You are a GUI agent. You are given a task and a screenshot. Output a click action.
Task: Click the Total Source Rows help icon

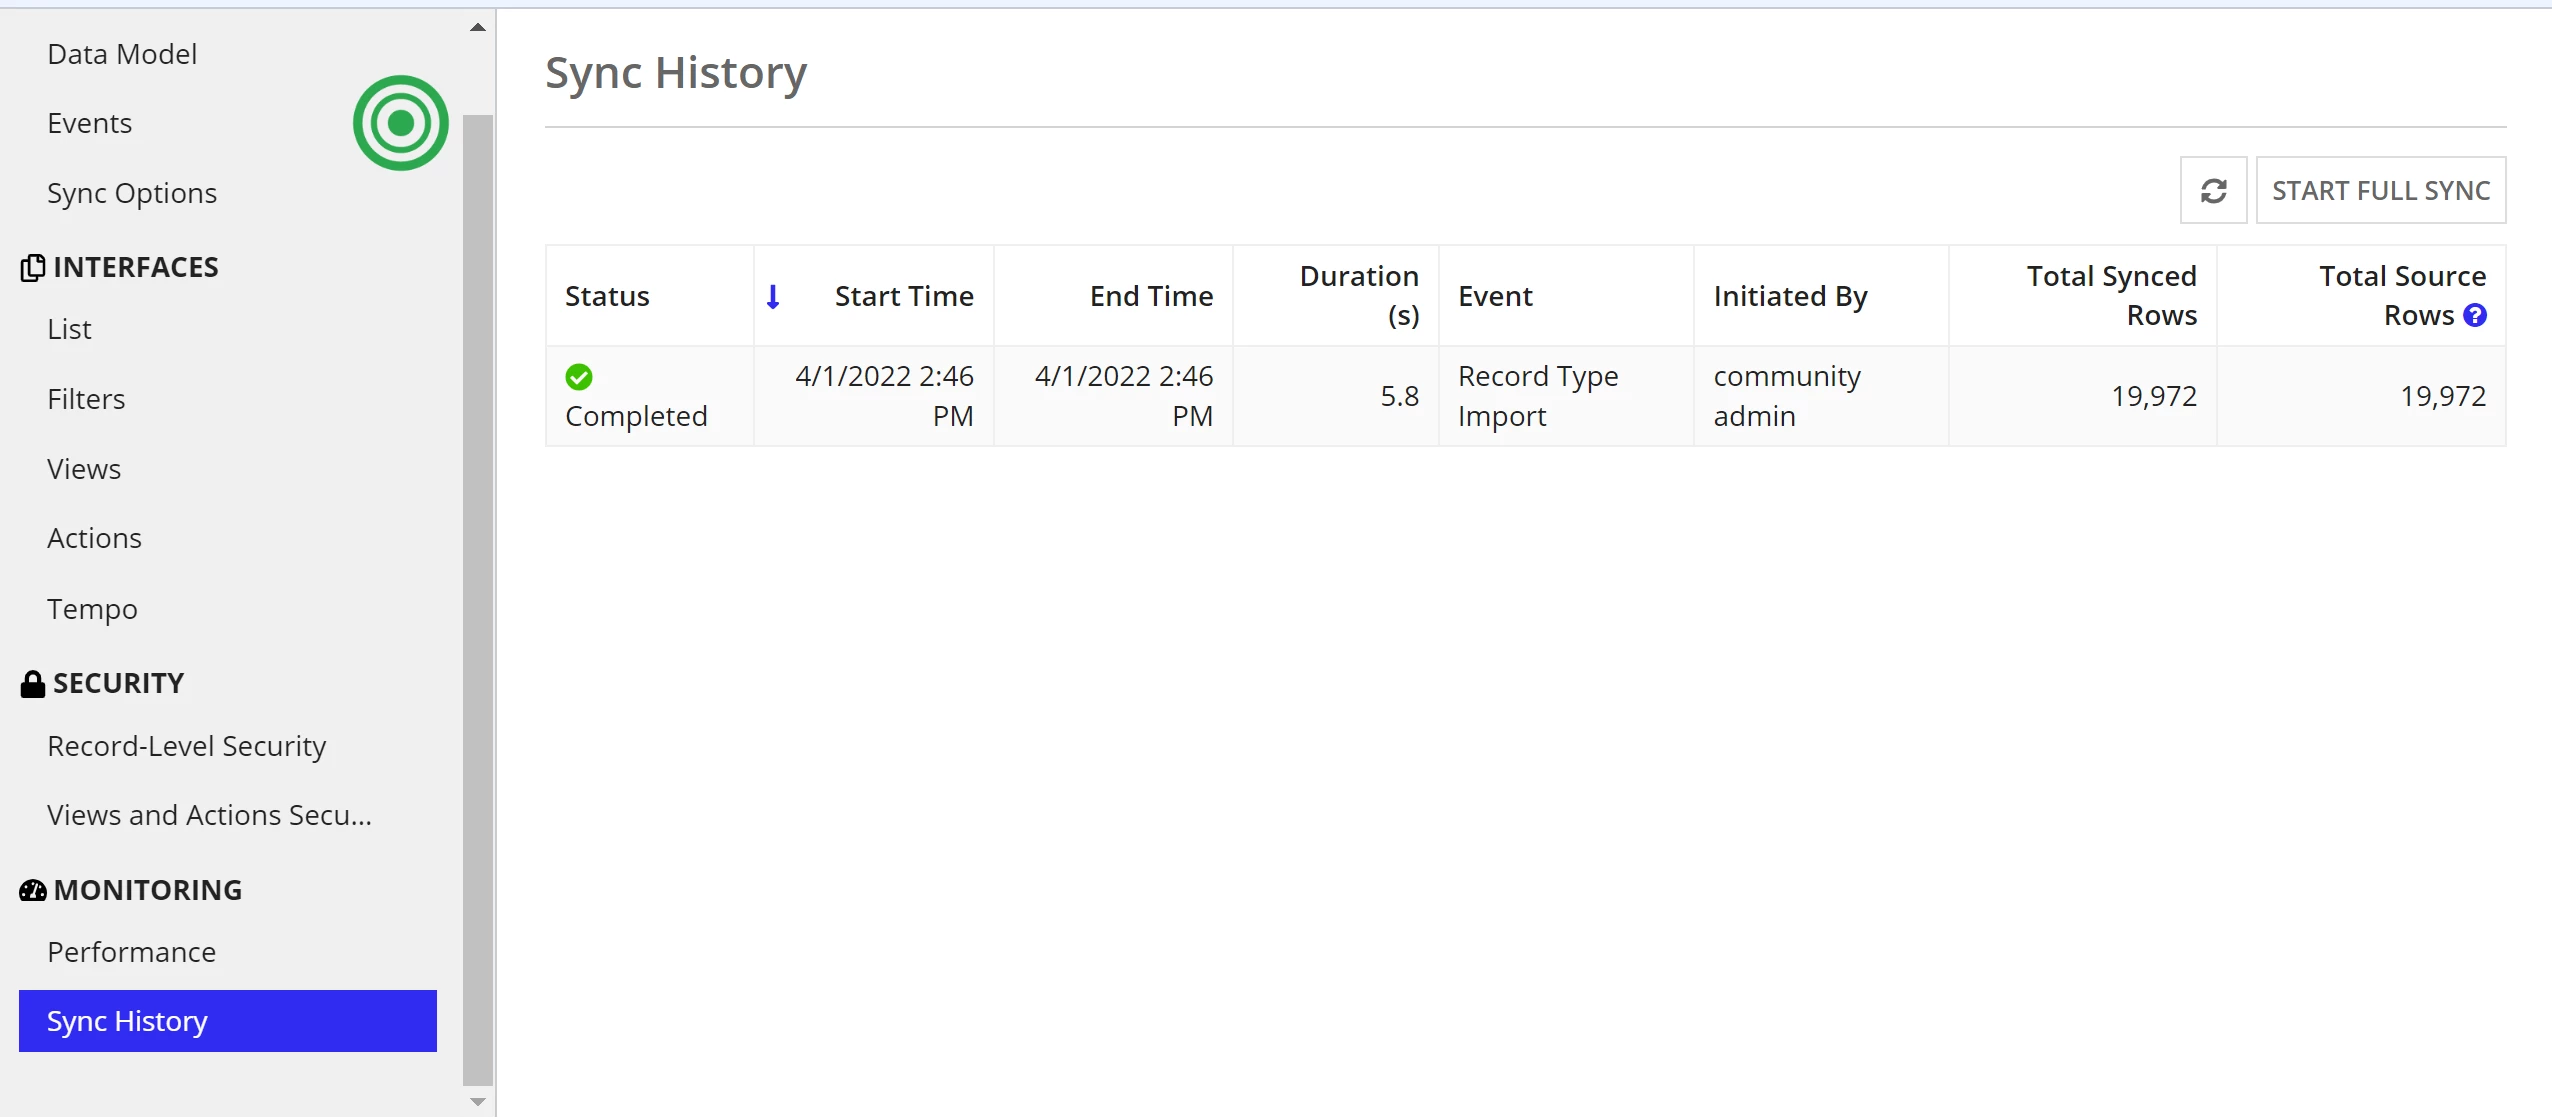2475,315
